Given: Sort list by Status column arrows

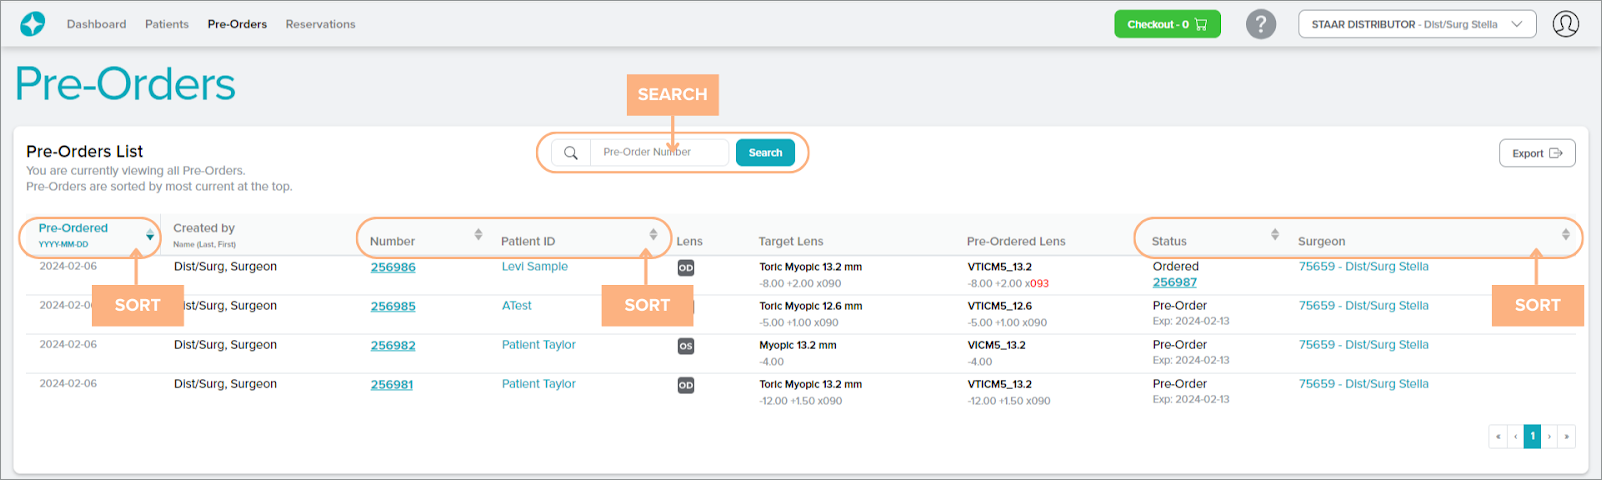Looking at the screenshot, I should [x=1275, y=235].
